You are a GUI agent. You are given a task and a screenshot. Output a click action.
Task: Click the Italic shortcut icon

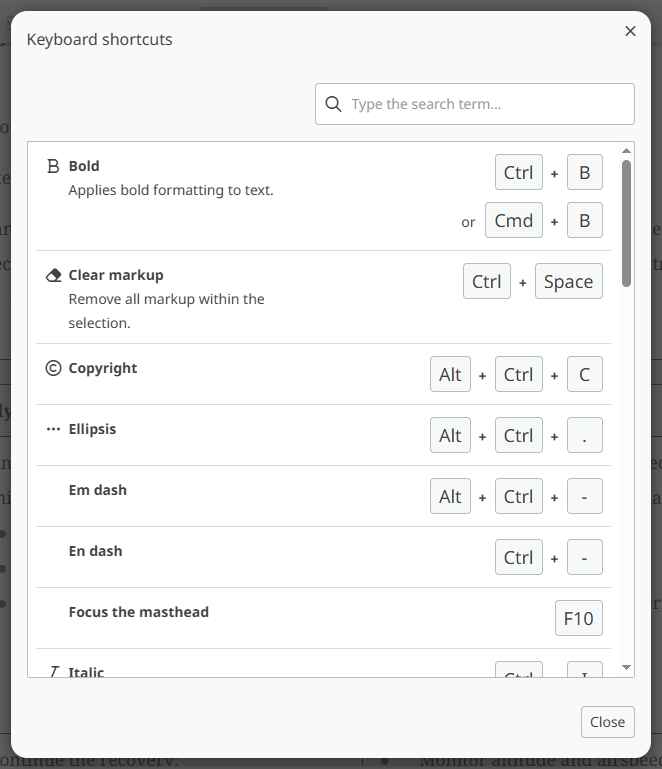click(x=54, y=671)
